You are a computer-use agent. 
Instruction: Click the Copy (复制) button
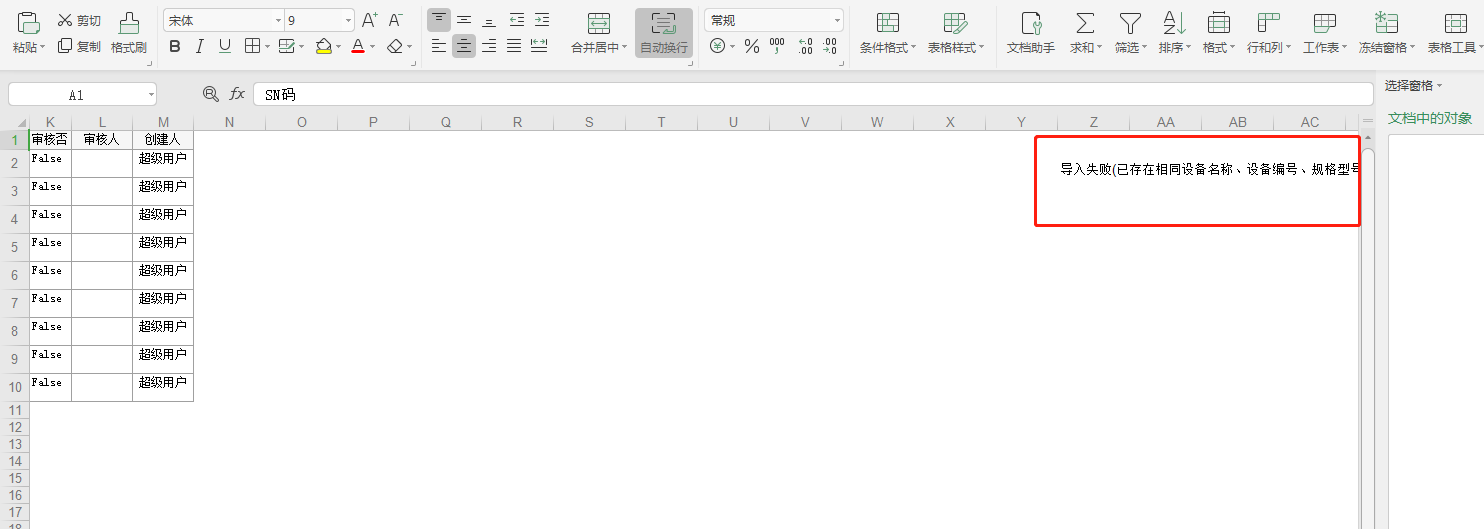point(79,46)
